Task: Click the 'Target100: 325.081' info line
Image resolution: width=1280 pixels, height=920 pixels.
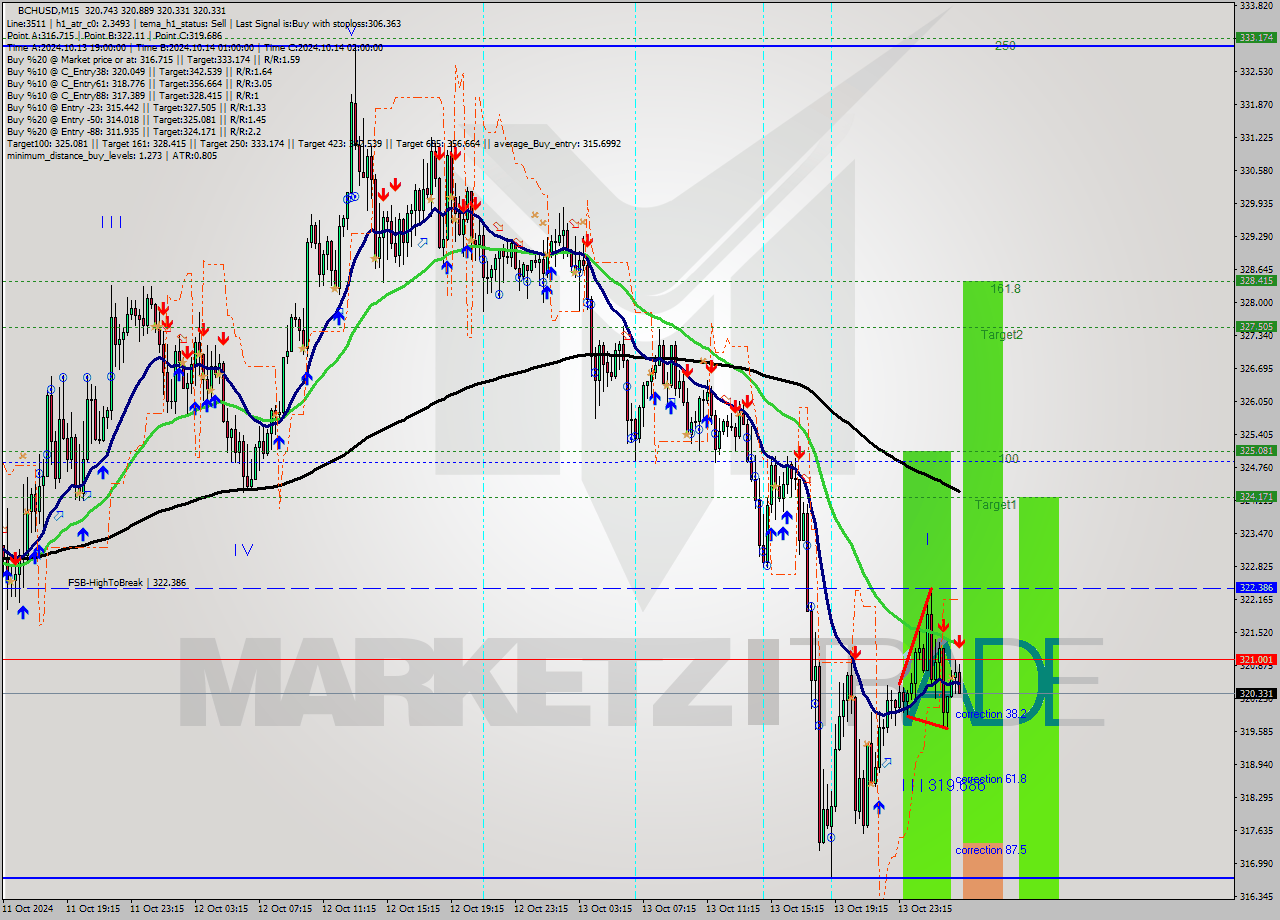Action: pos(313,143)
